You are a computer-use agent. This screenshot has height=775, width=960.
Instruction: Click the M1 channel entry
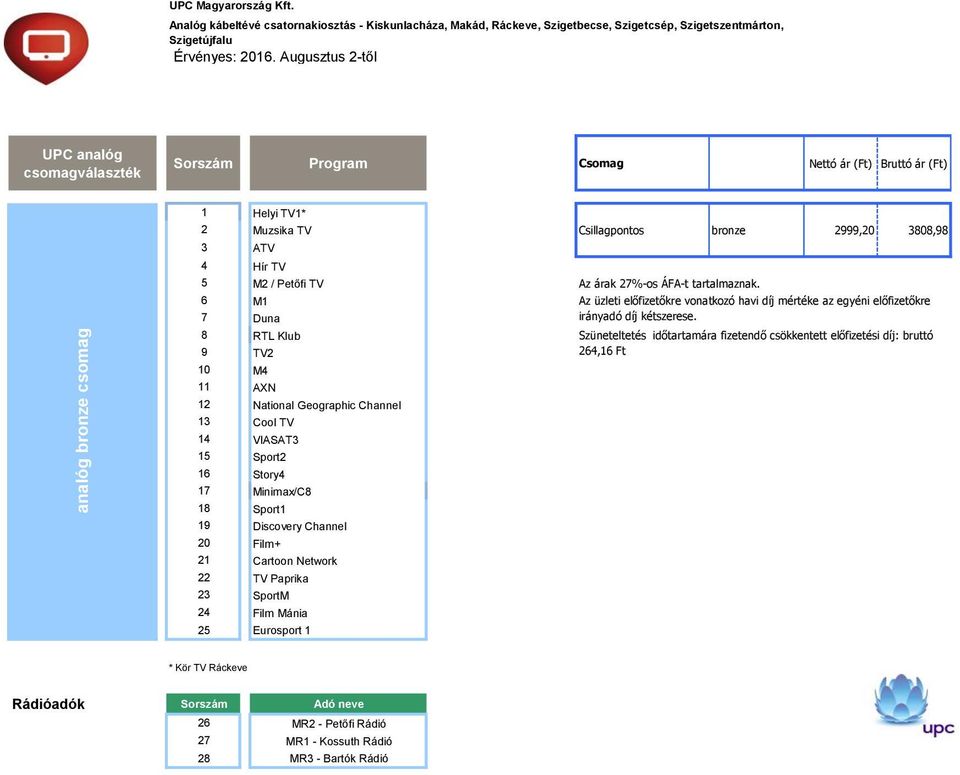[x=260, y=301]
